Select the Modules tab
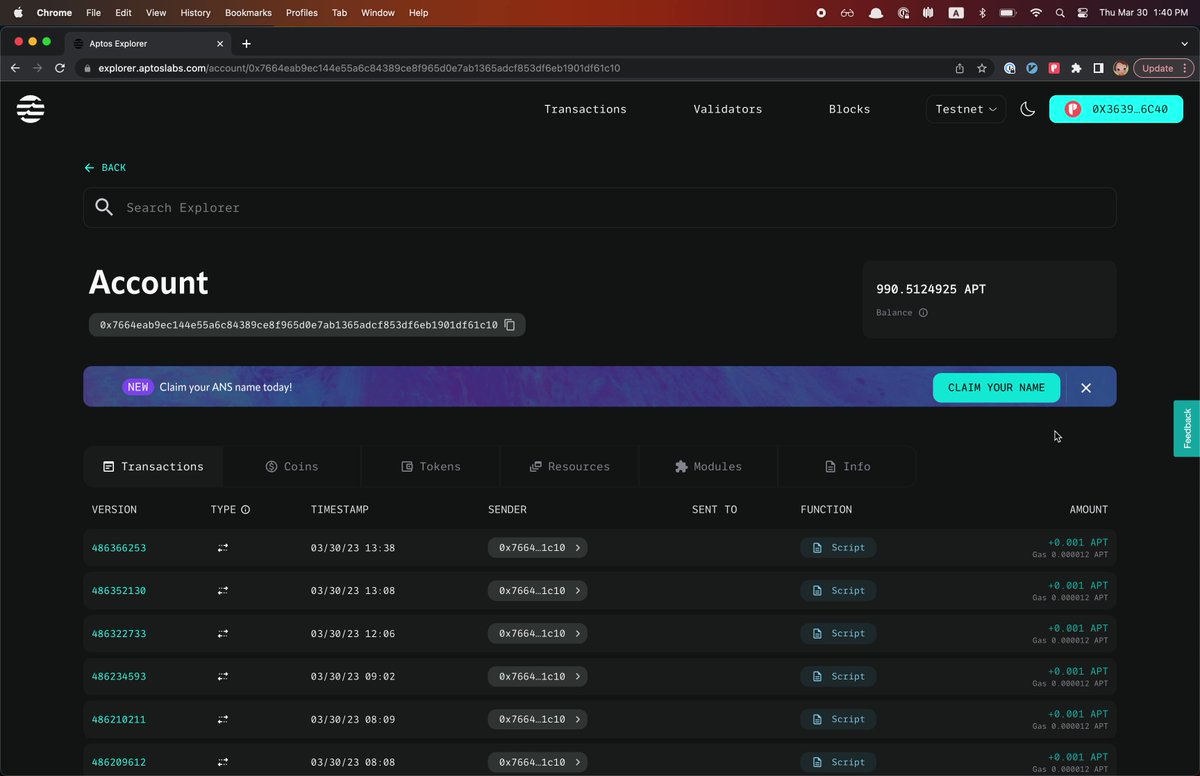 tap(708, 466)
